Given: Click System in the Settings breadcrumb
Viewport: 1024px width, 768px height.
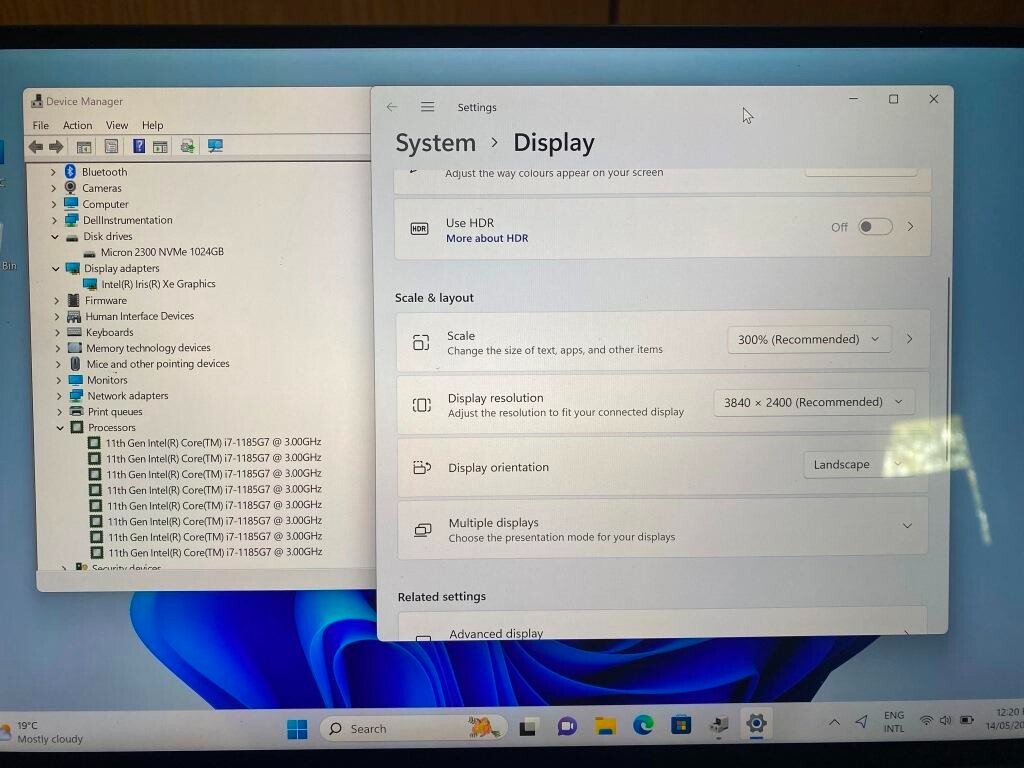Looking at the screenshot, I should (436, 143).
